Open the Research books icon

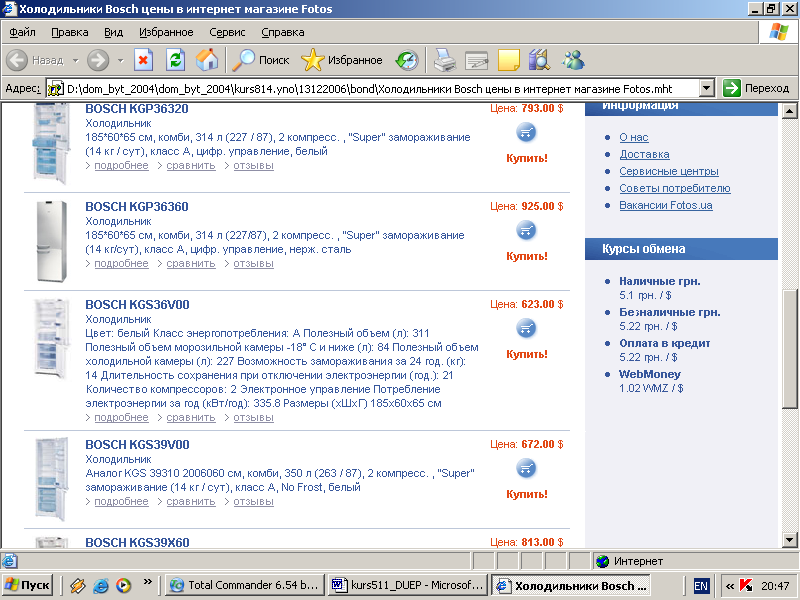point(539,60)
